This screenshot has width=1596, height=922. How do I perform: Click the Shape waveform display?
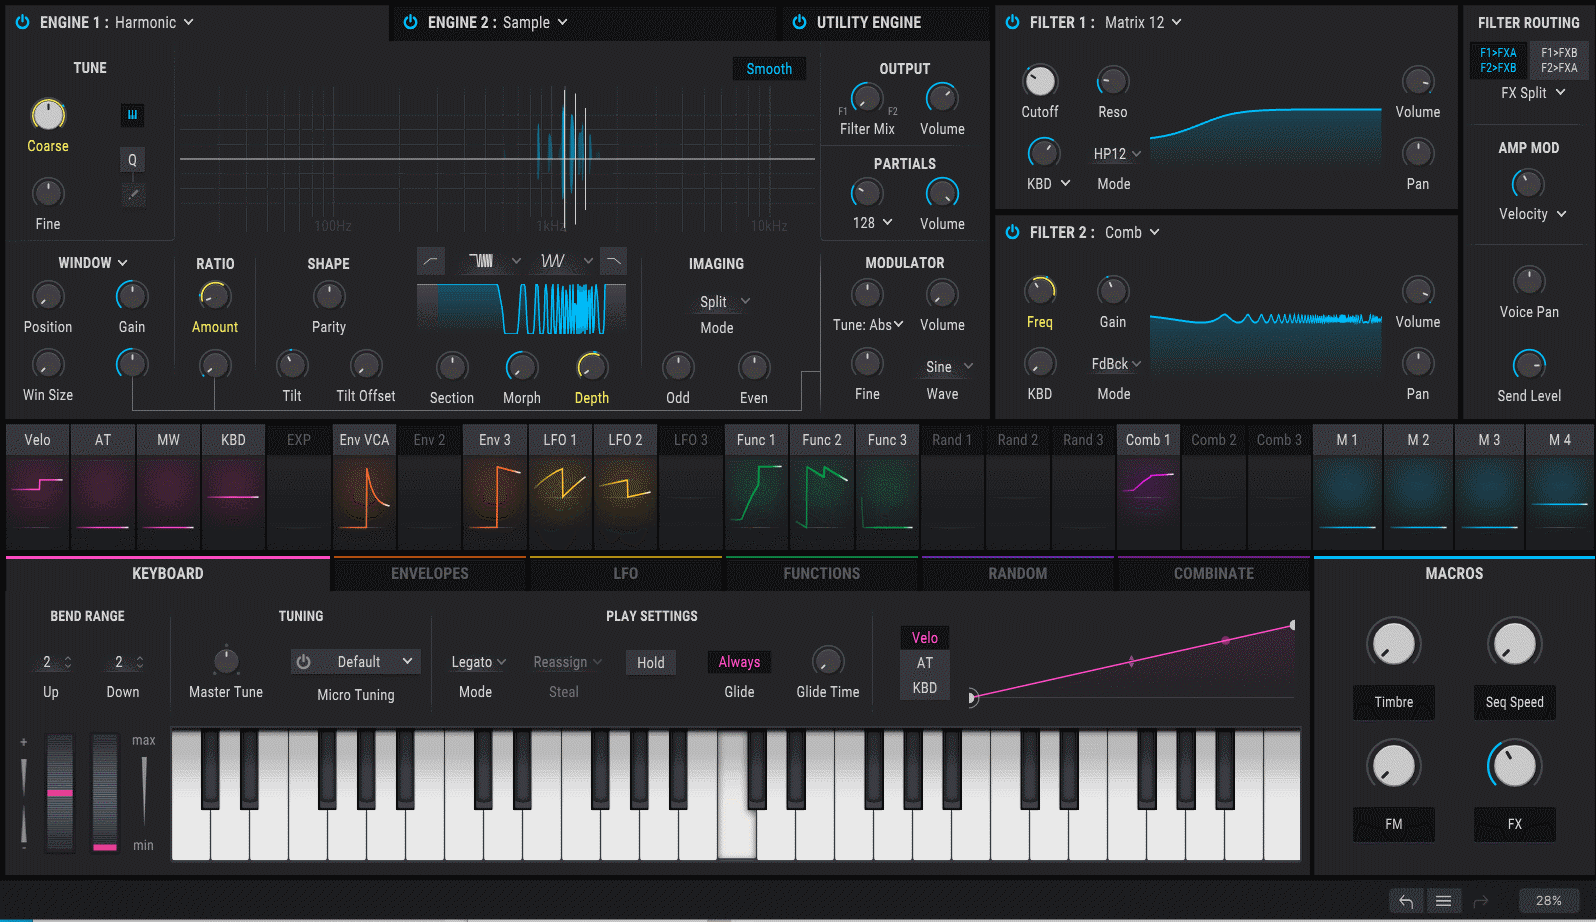pos(521,309)
